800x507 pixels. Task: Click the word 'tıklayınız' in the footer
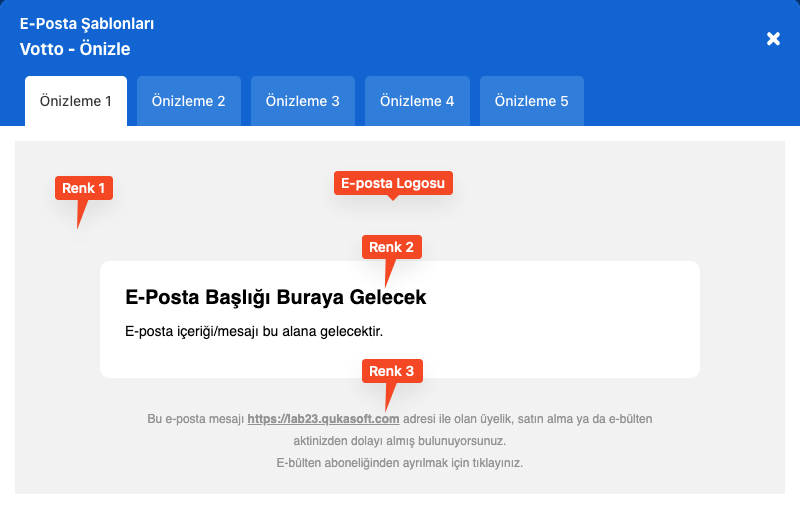[498, 463]
